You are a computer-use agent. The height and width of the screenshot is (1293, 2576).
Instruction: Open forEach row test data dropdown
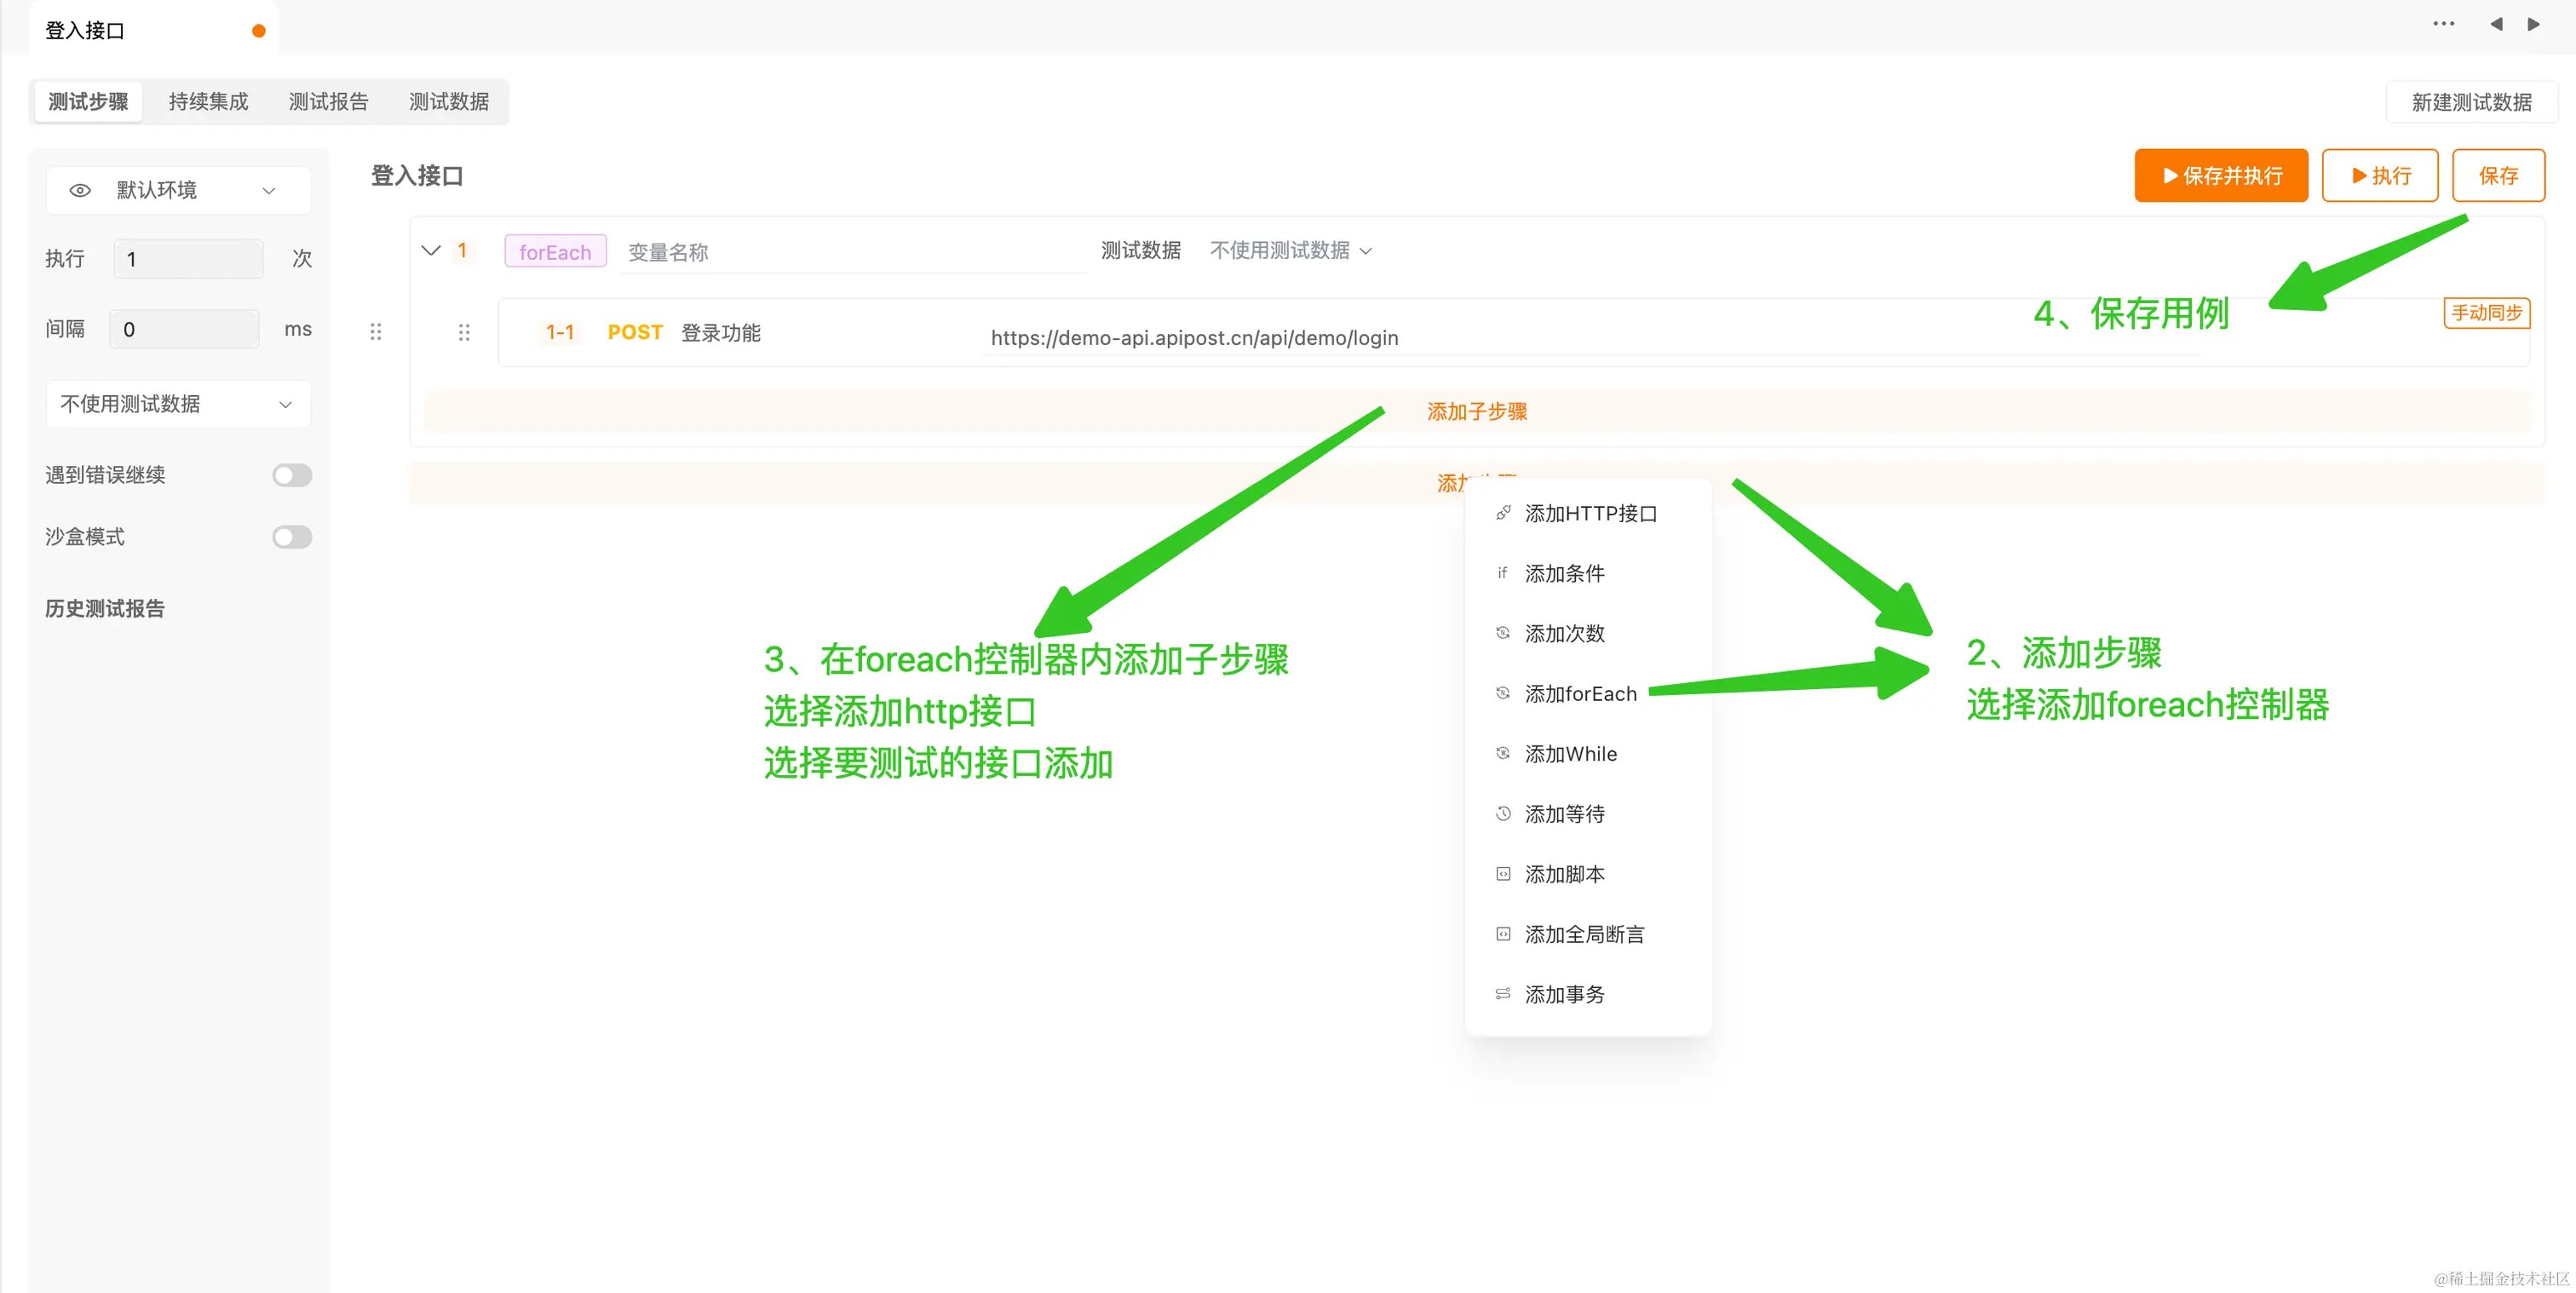tap(1290, 250)
